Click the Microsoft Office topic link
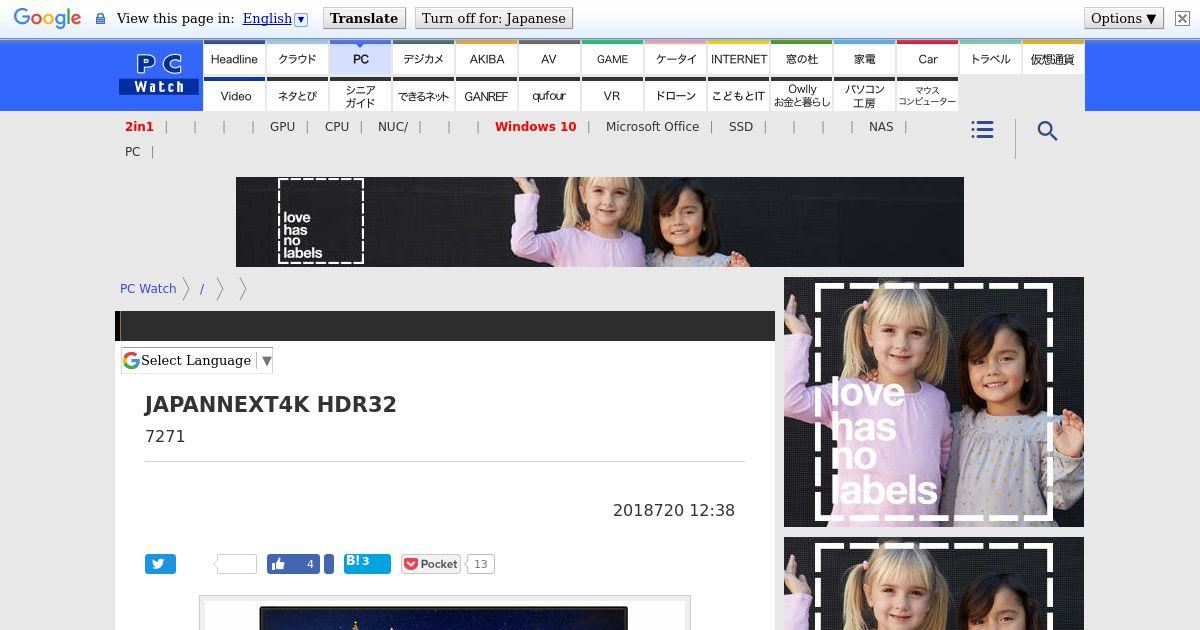Image resolution: width=1200 pixels, height=630 pixels. [x=652, y=126]
